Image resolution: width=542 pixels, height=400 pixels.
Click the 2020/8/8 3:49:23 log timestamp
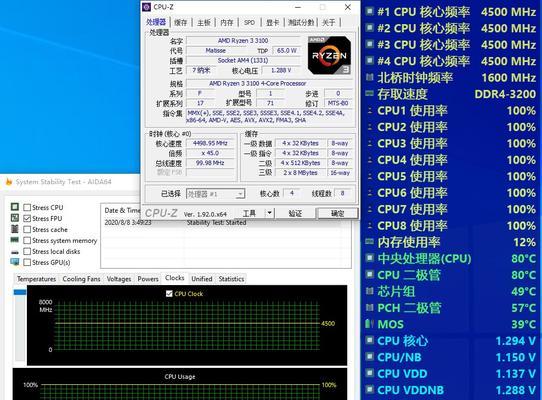(128, 222)
